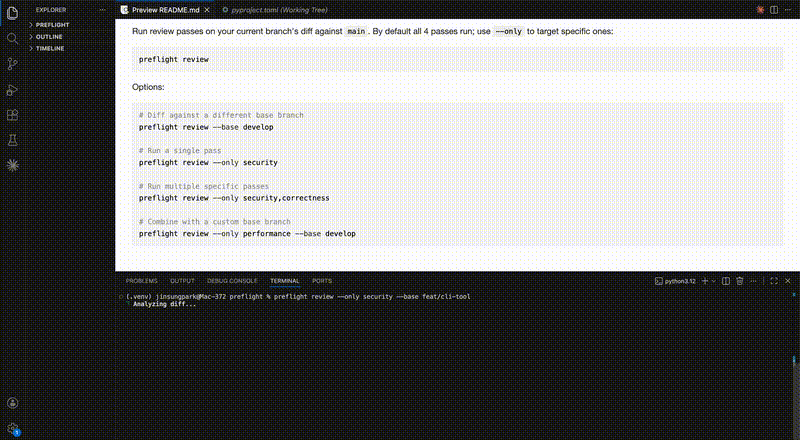The width and height of the screenshot is (800, 440).
Task: Open the new terminal launch profile dropdown
Action: click(x=714, y=281)
